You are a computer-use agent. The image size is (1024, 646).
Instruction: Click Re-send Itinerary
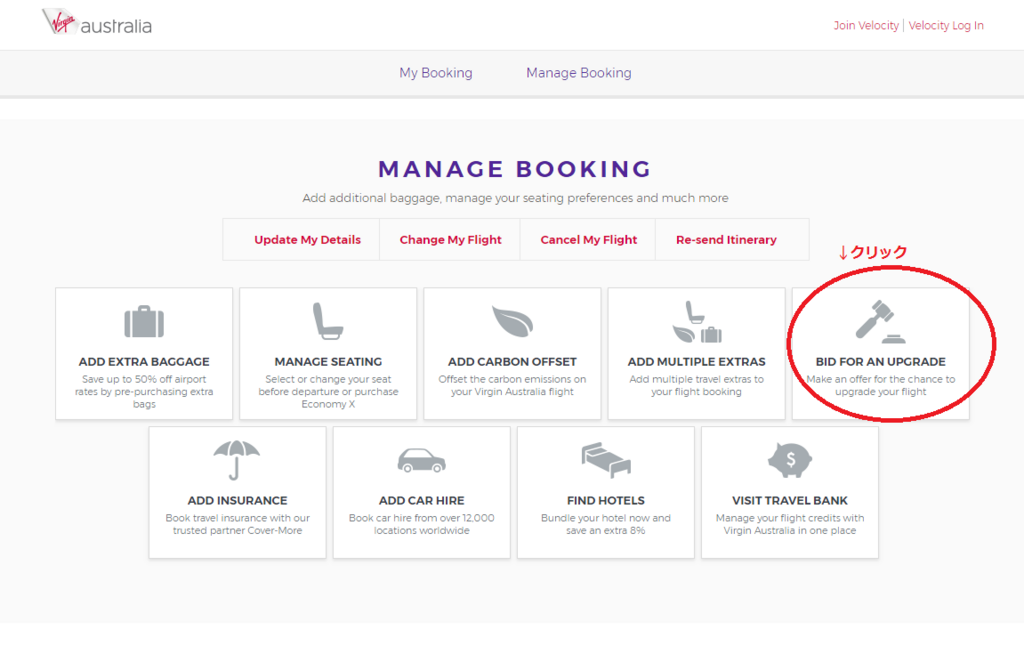pos(726,240)
